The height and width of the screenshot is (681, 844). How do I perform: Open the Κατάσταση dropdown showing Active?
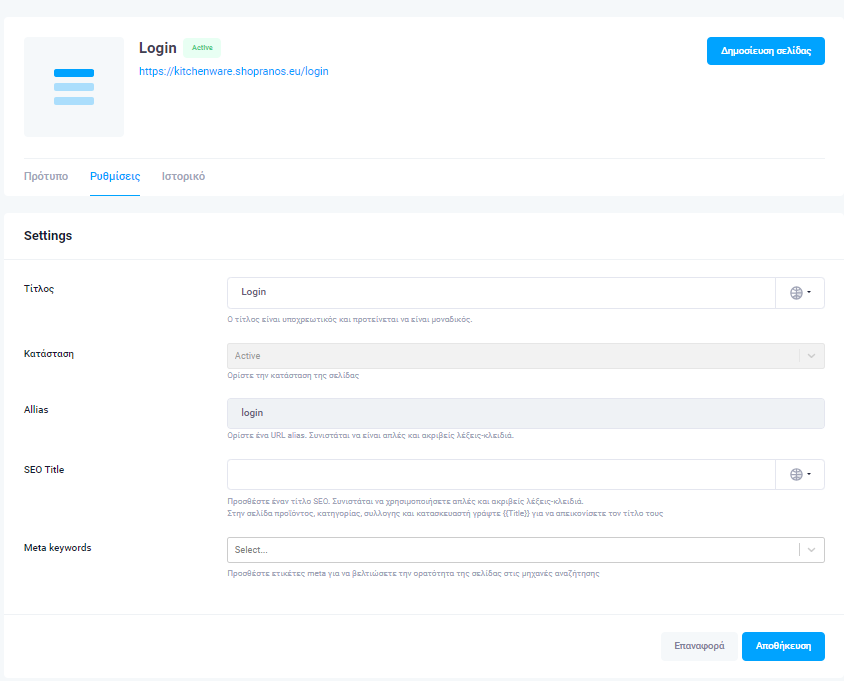click(x=510, y=356)
